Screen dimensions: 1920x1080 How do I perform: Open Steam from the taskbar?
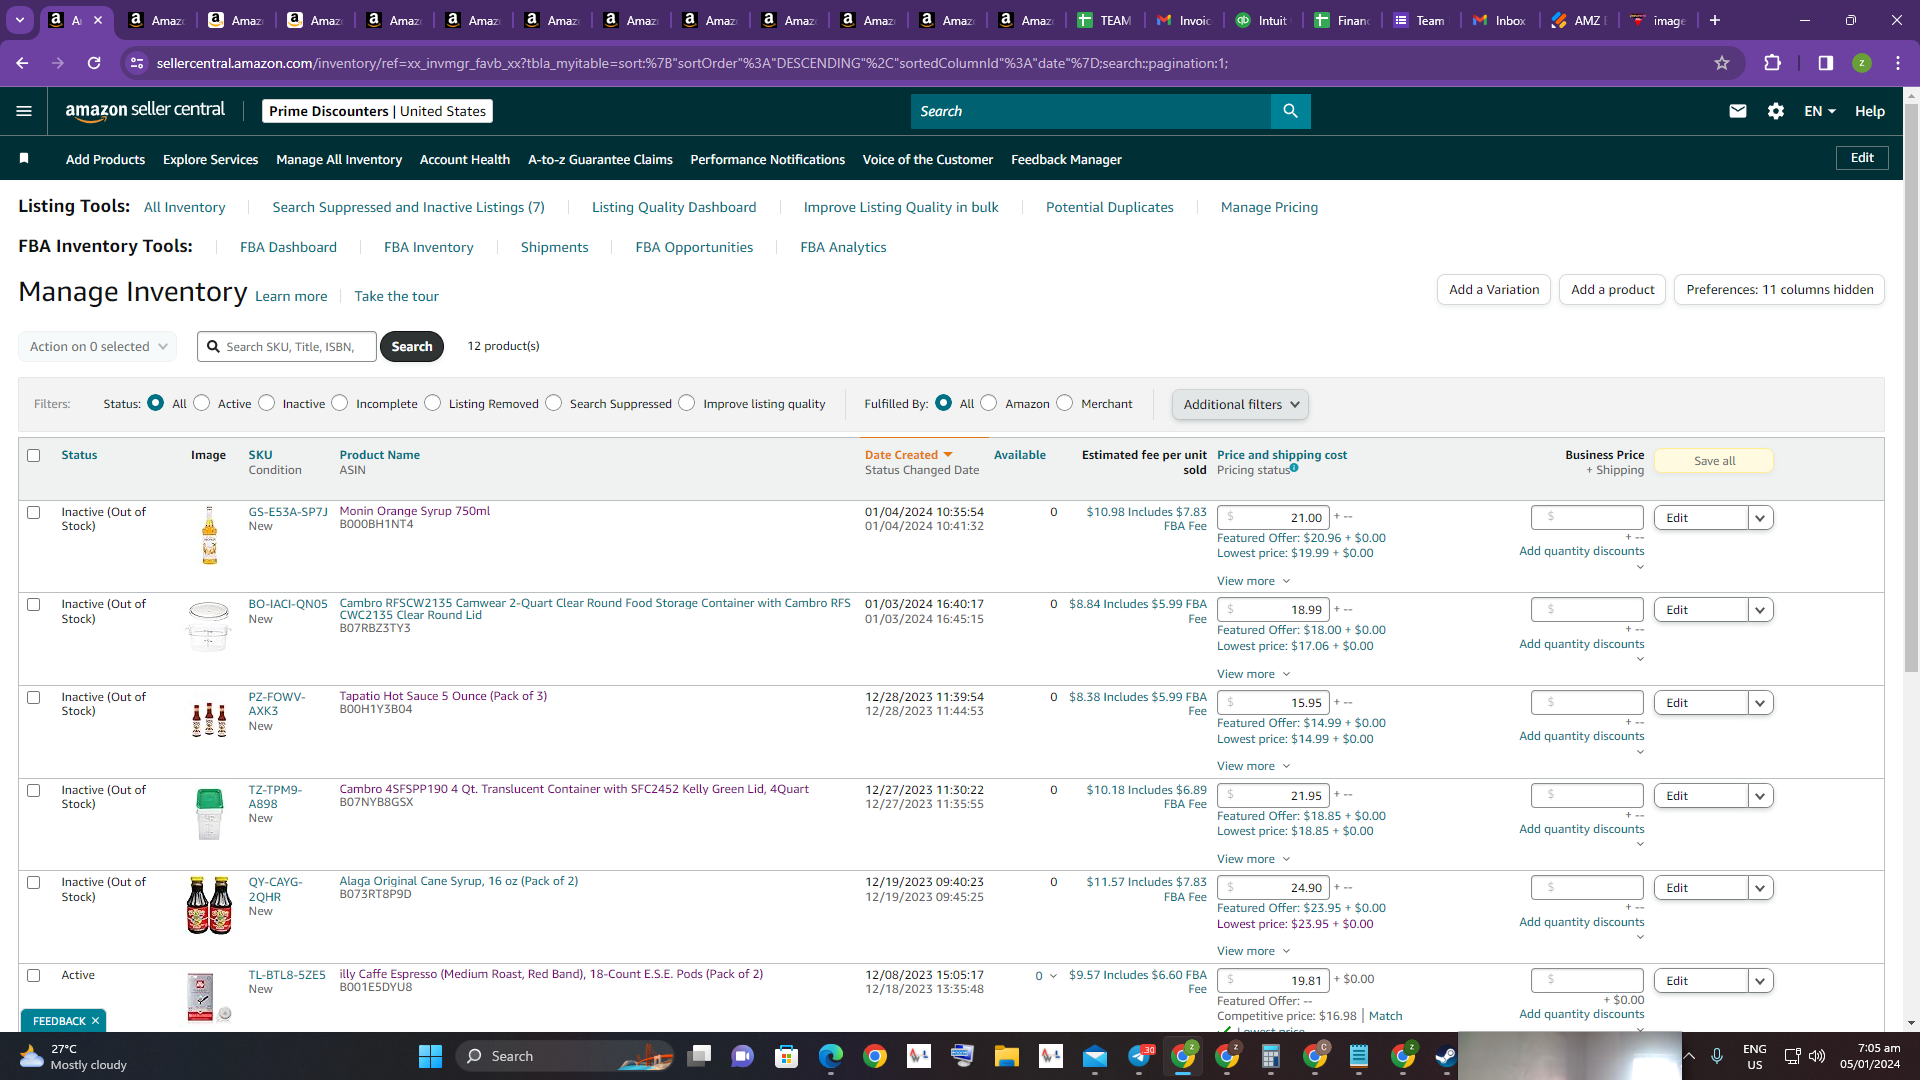[1446, 1056]
